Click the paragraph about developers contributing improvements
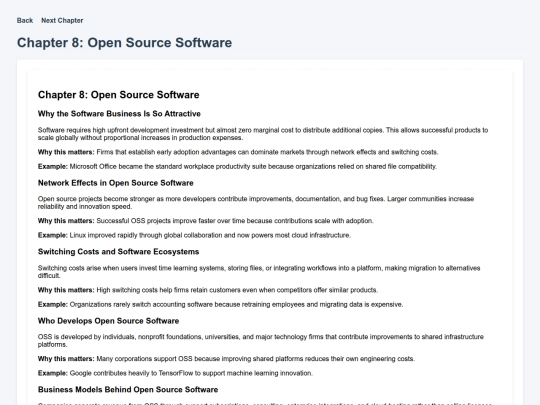The height and width of the screenshot is (405, 540). 256,203
